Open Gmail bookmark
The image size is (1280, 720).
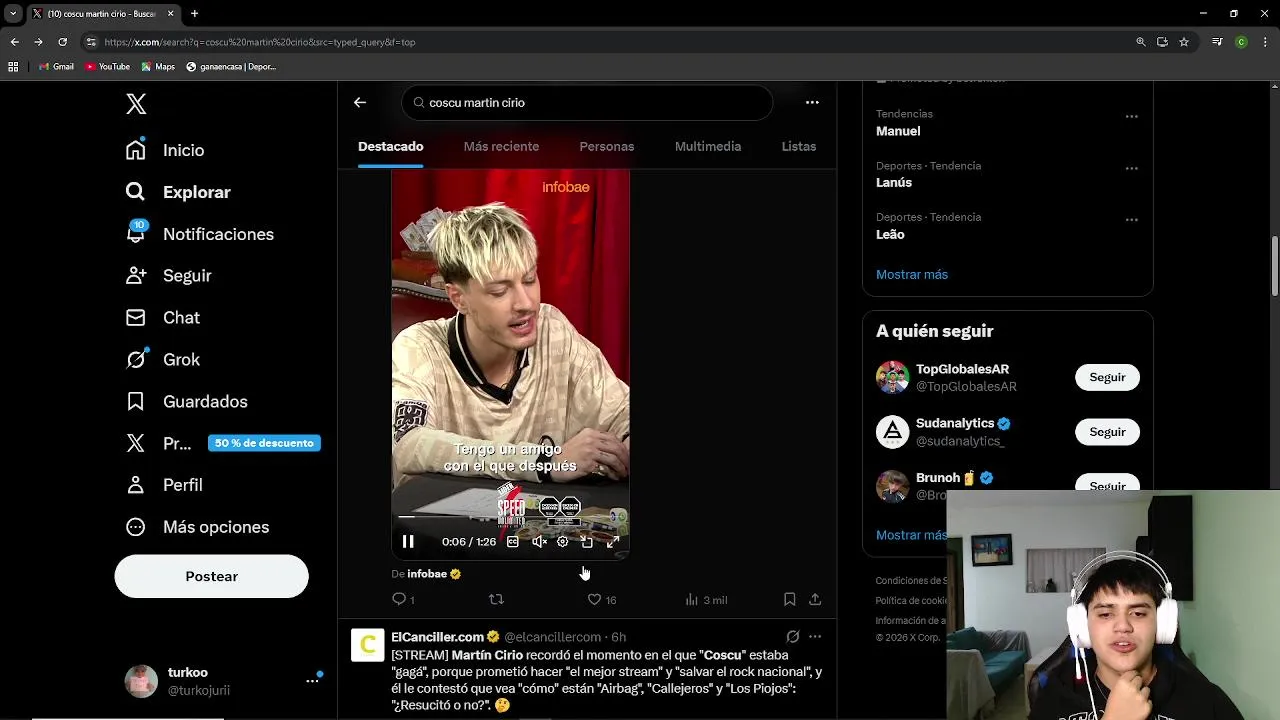click(x=56, y=67)
